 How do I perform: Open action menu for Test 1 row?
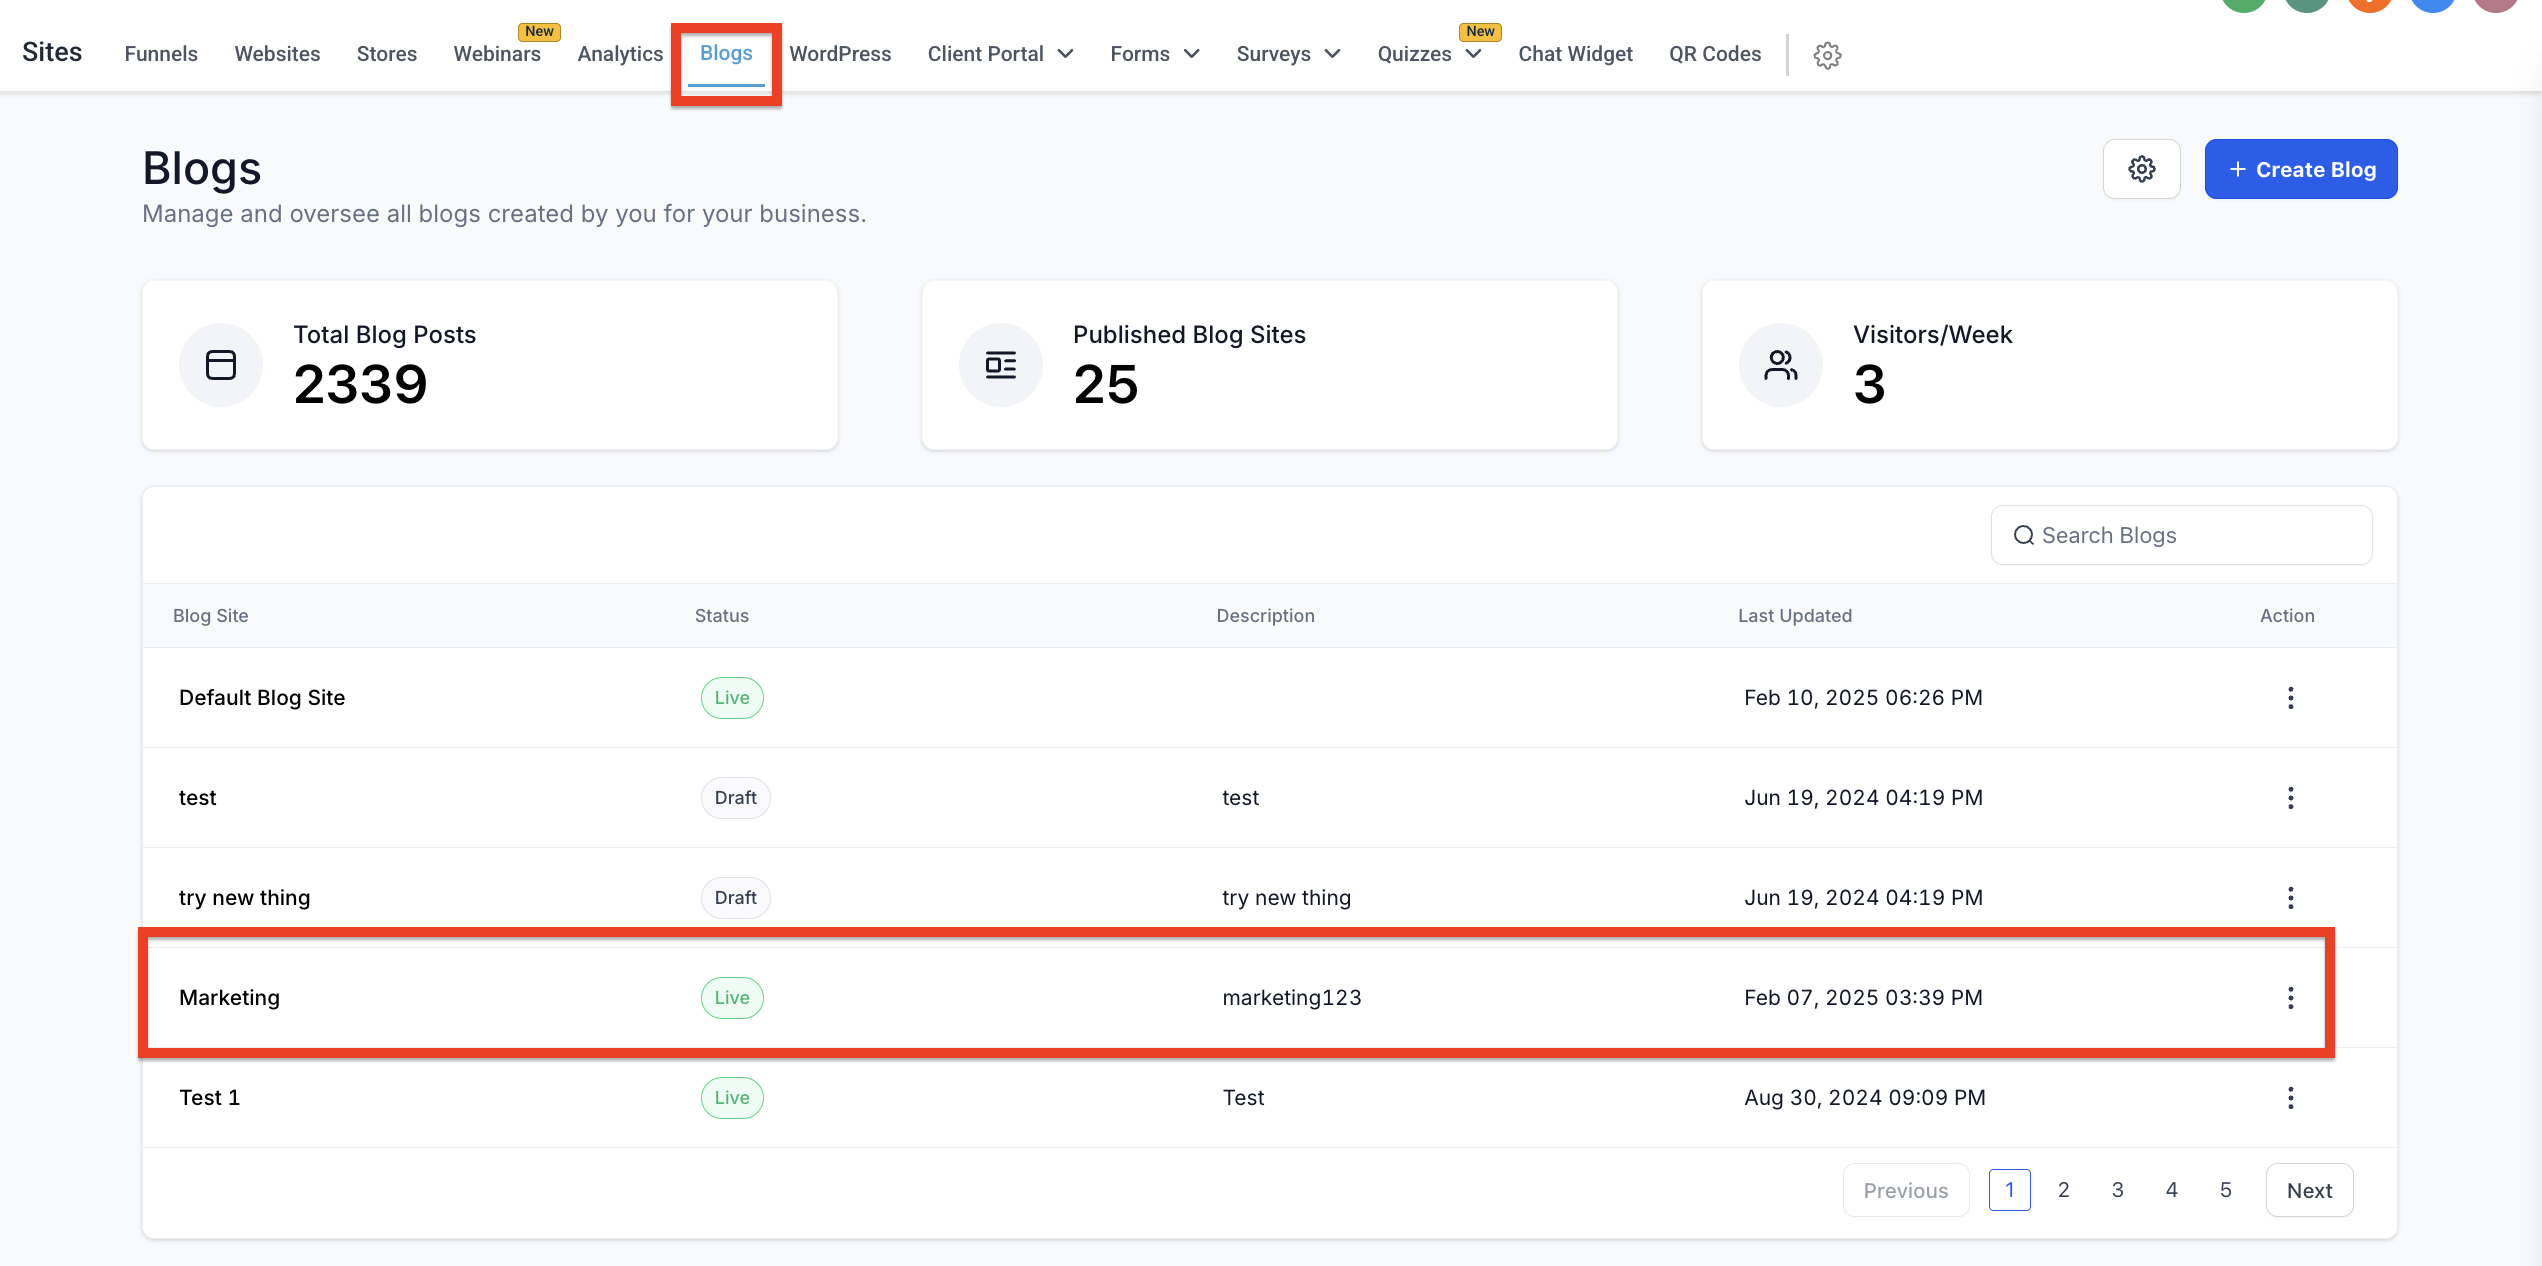[x=2290, y=1098]
